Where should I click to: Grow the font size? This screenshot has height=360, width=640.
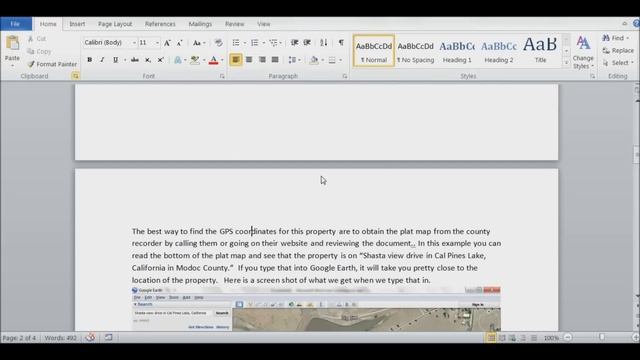tap(167, 42)
